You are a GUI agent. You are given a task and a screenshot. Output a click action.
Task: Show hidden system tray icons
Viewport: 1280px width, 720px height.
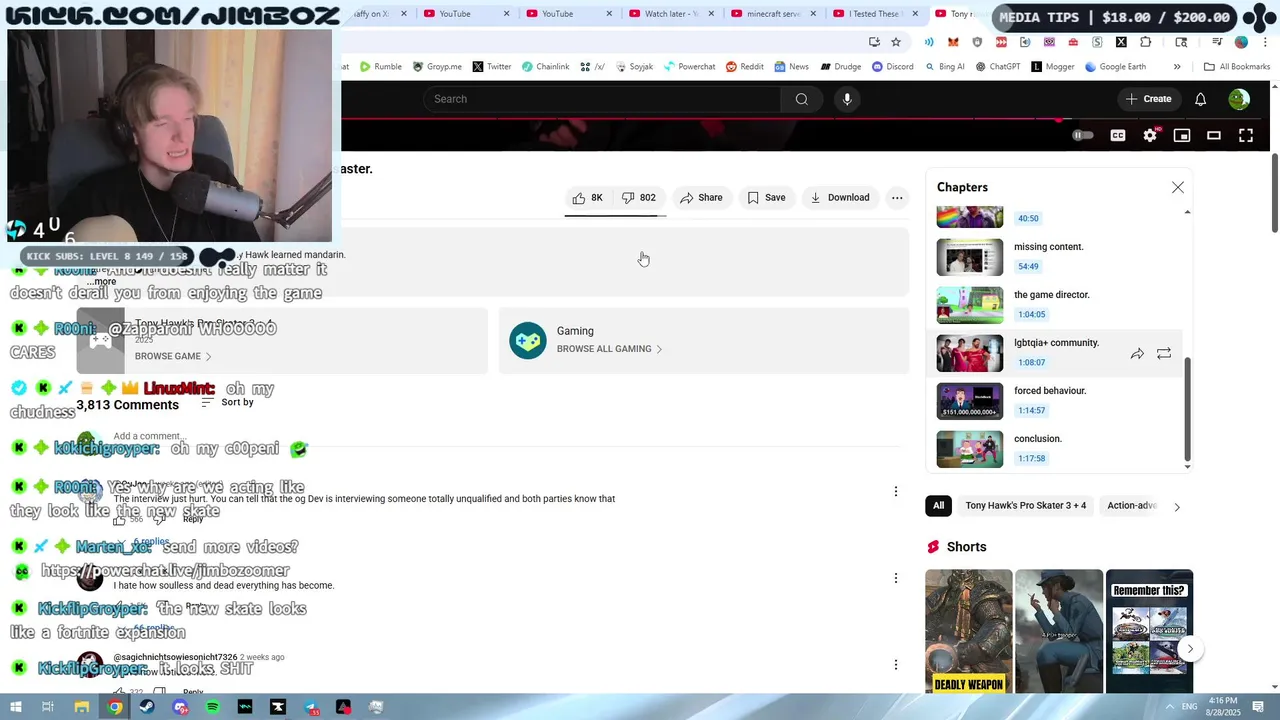tap(1170, 707)
